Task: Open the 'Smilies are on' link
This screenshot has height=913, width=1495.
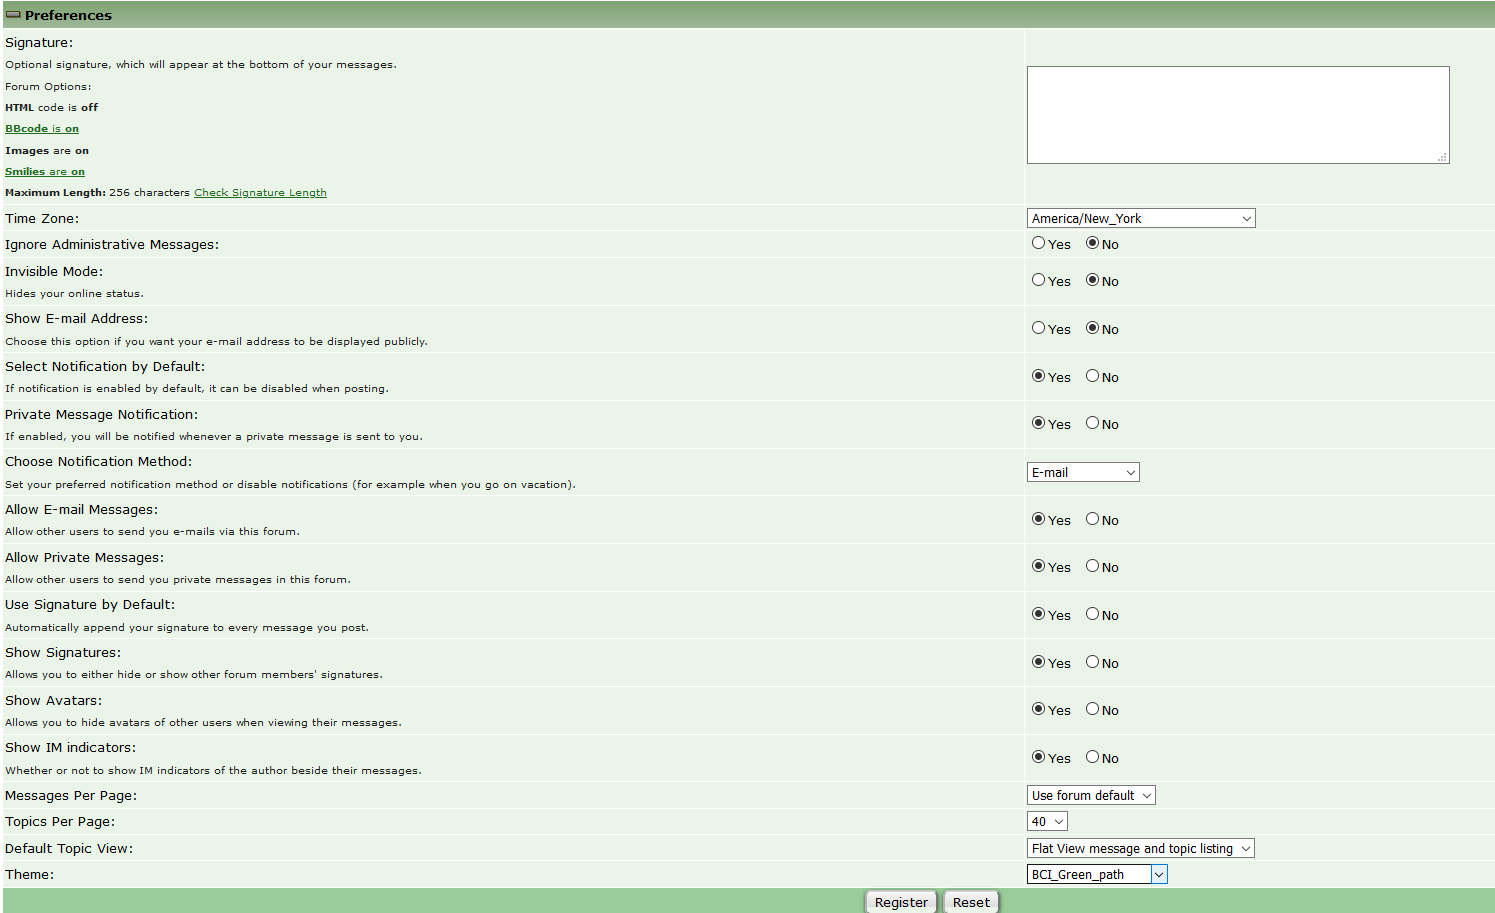Action: click(x=45, y=172)
